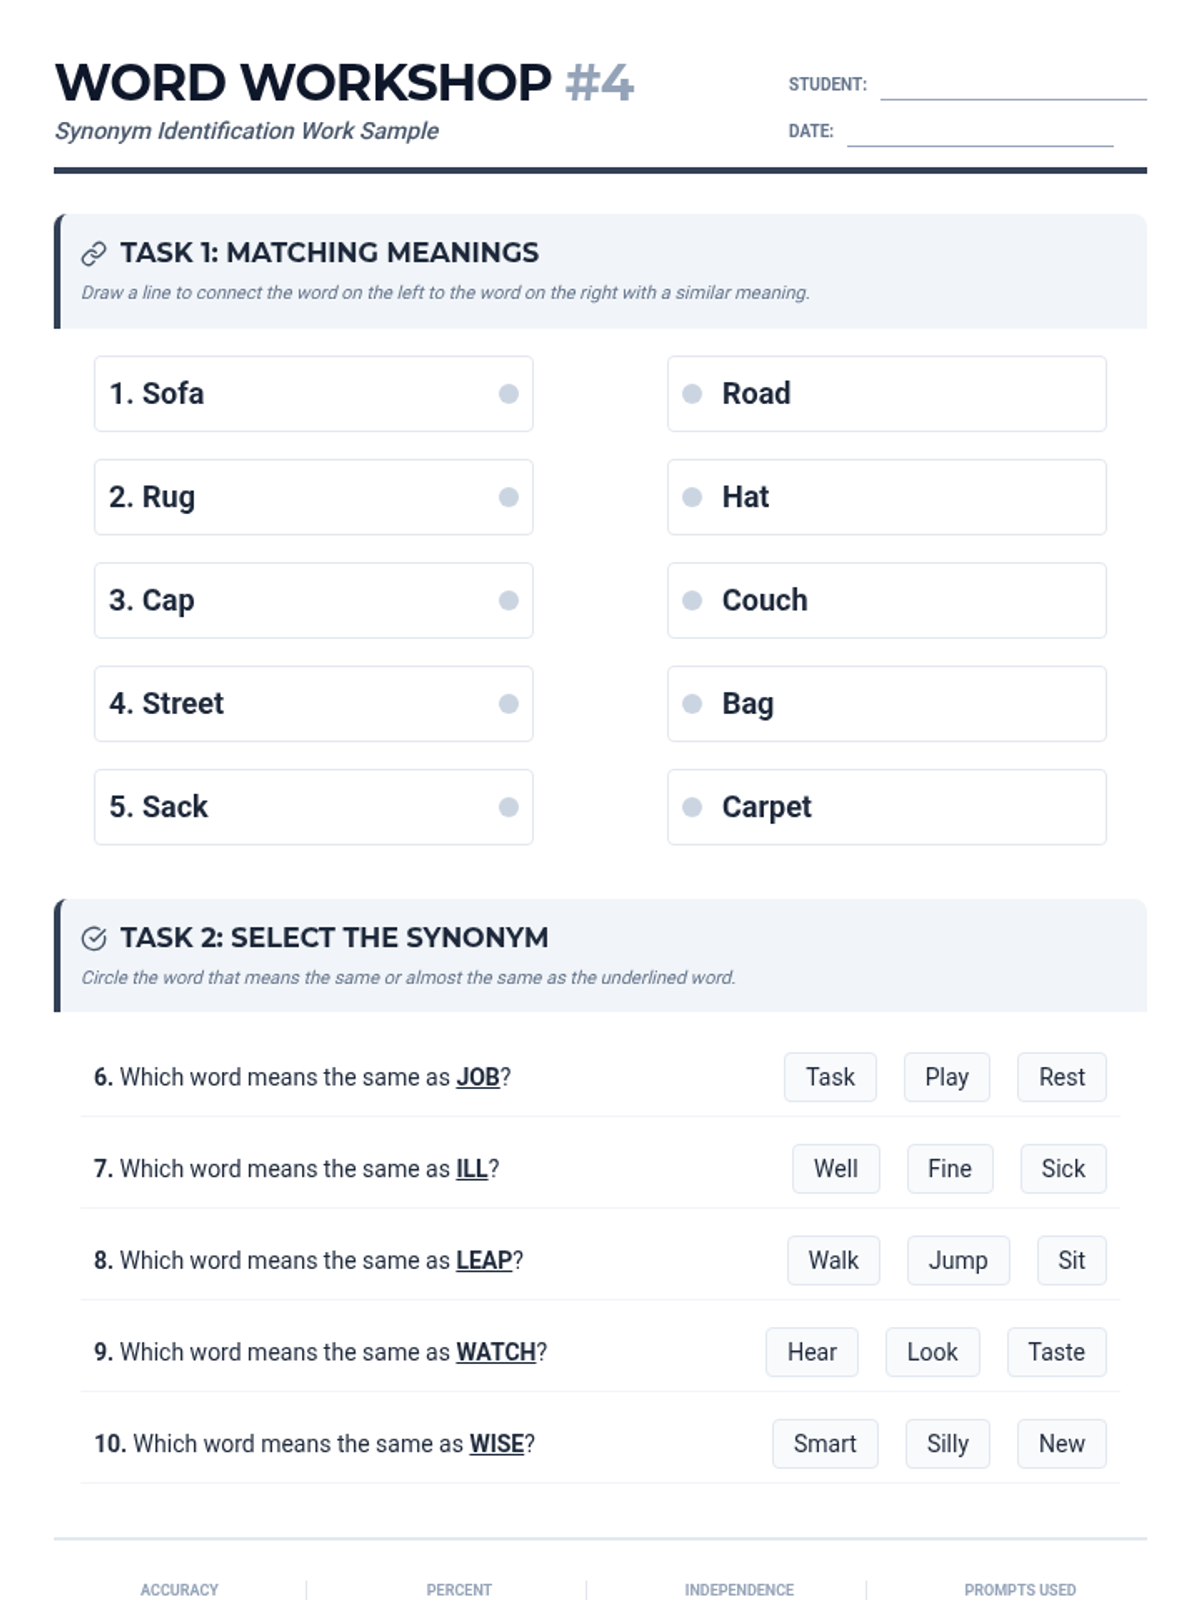
Task: Click the Hat word box
Action: 887,497
